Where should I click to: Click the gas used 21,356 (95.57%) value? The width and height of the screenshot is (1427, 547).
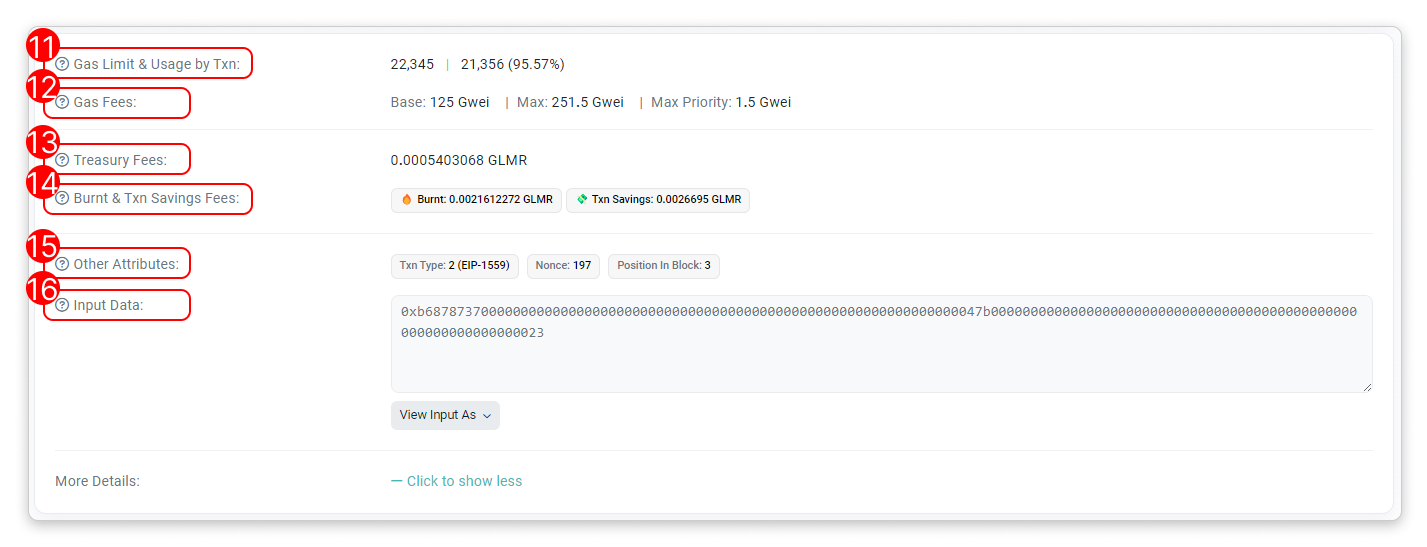point(512,64)
